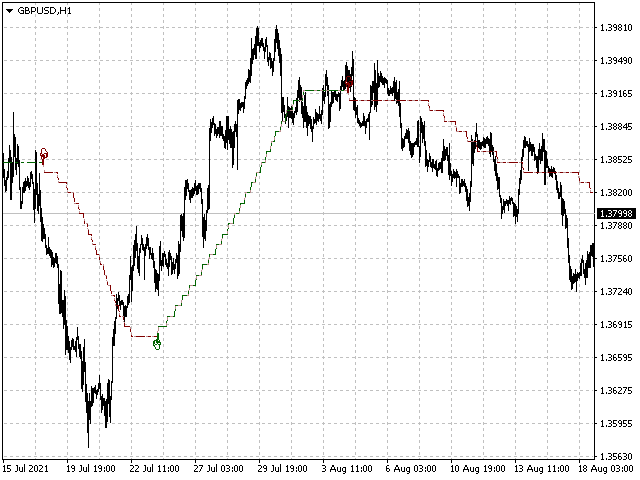Image resolution: width=640 pixels, height=480 pixels.
Task: Click the 3 Aug 11:00 time label
Action: [347, 469]
